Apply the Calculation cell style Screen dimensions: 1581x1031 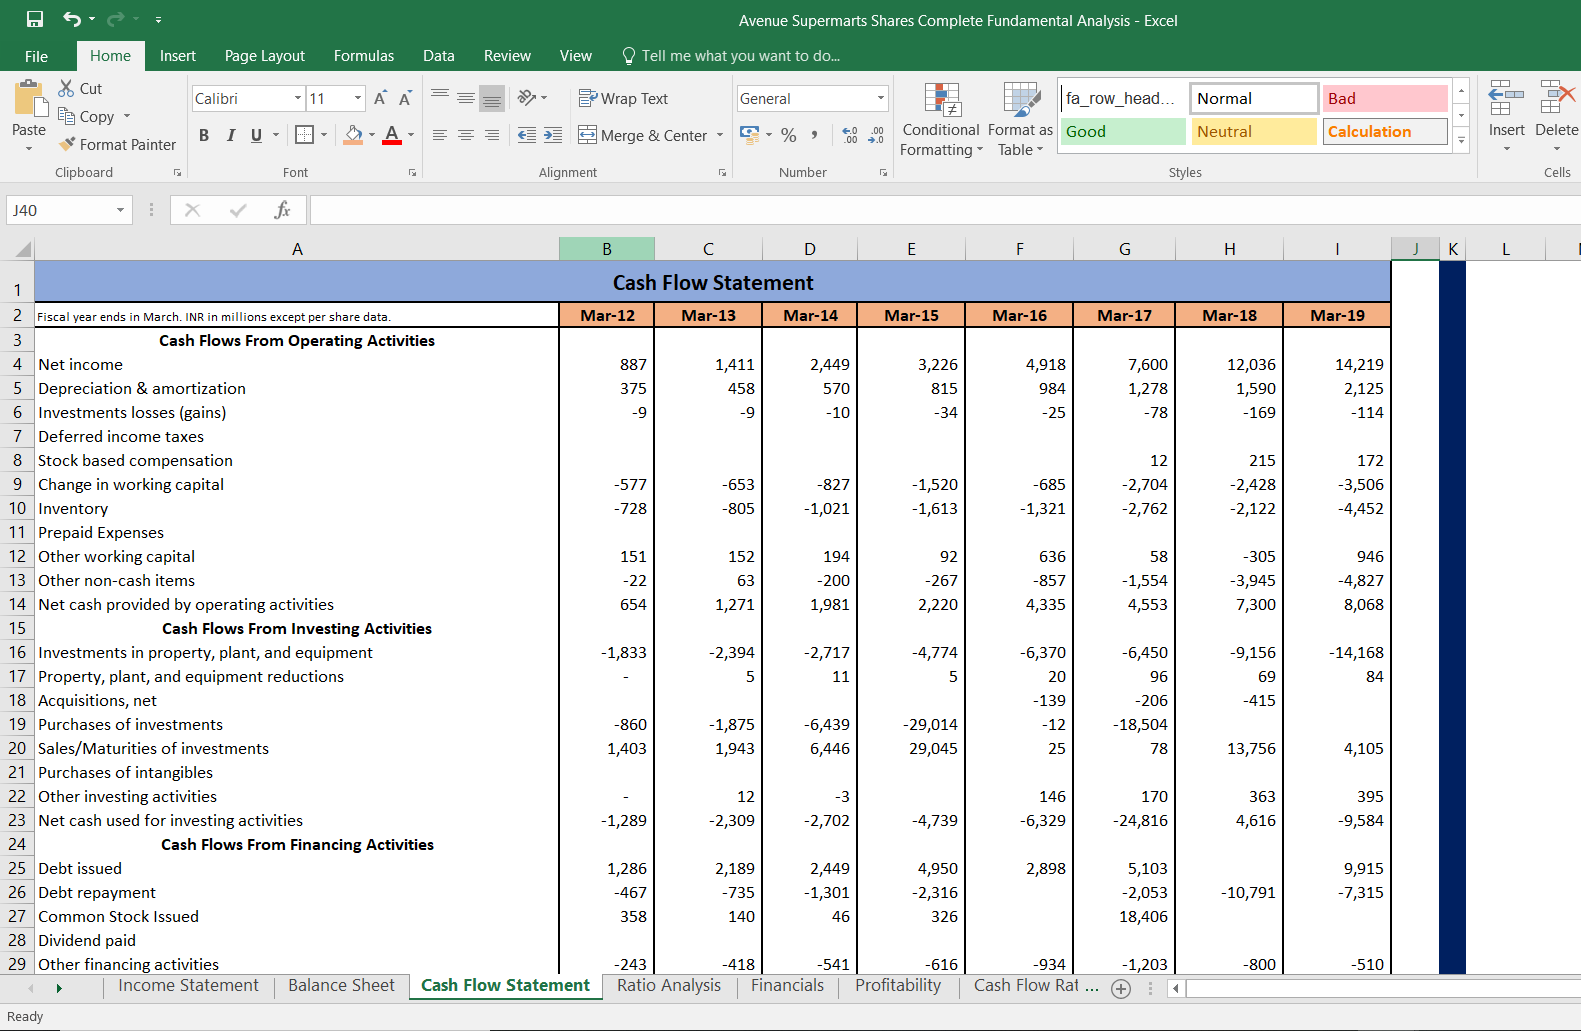pos(1385,131)
